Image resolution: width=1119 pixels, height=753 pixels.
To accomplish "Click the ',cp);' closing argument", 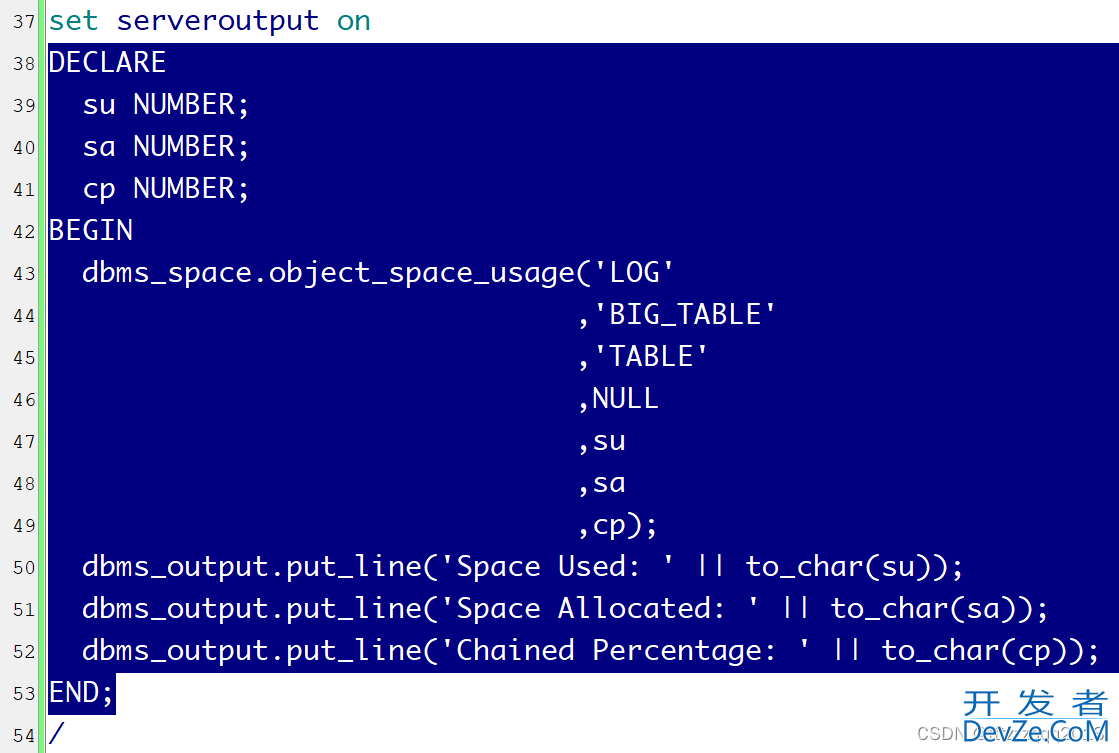I will pos(617,525).
